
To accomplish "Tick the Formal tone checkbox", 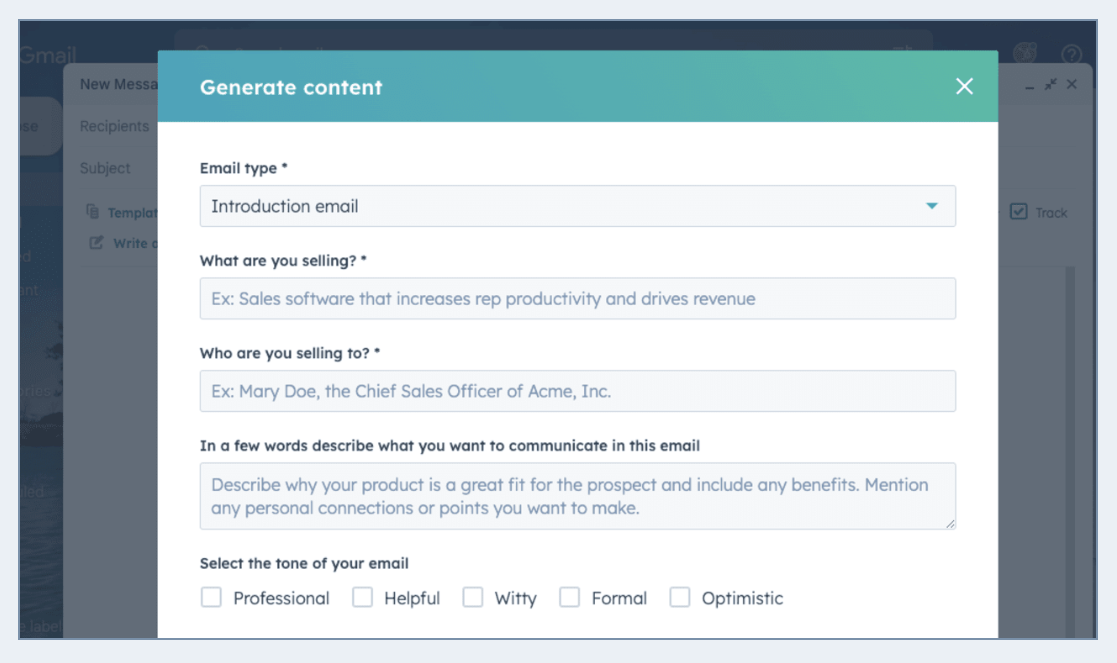I will (569, 598).
